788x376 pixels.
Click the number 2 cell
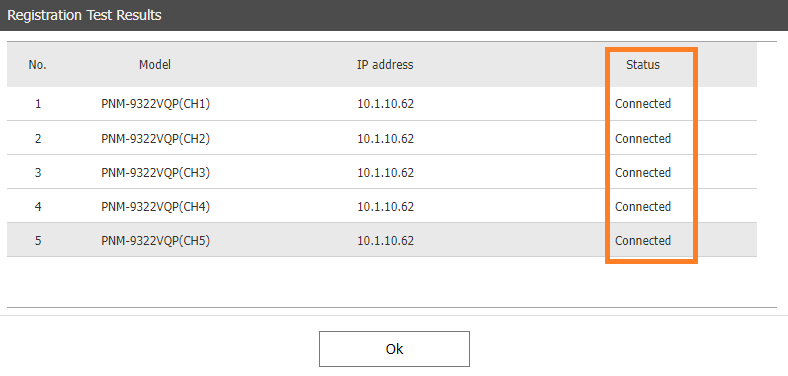38,138
